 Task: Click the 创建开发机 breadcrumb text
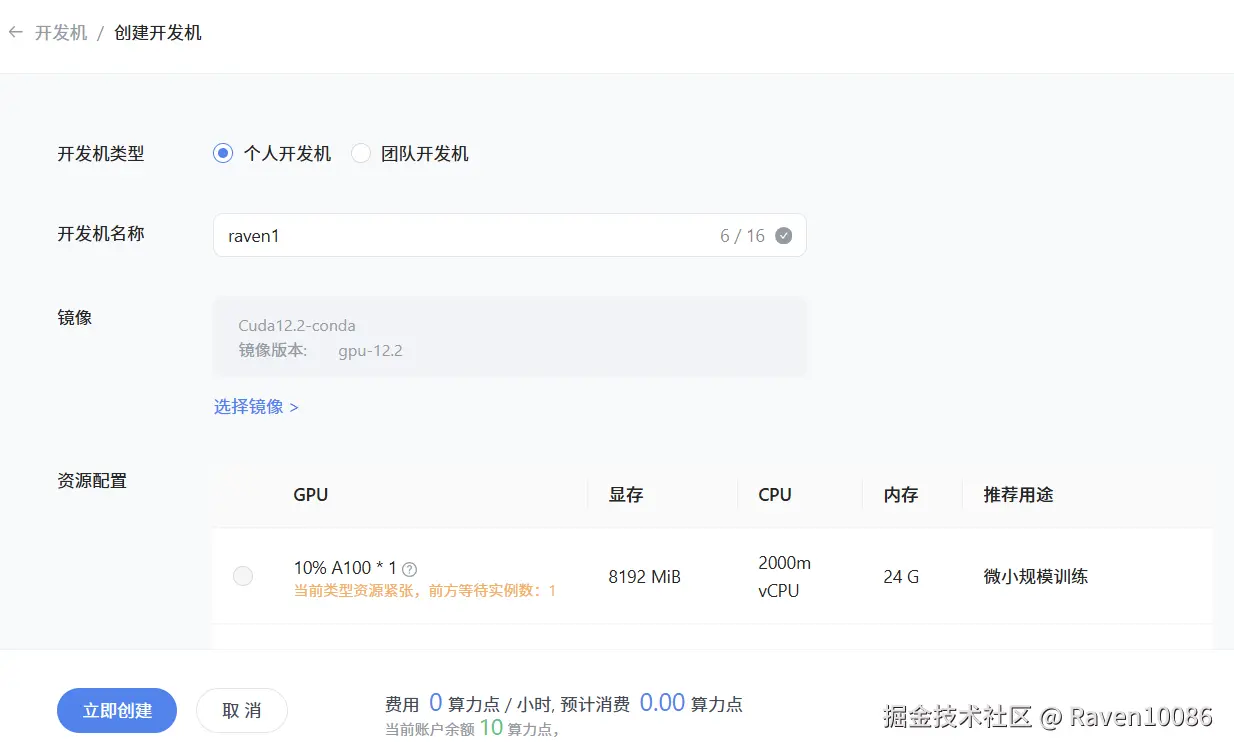(x=158, y=33)
